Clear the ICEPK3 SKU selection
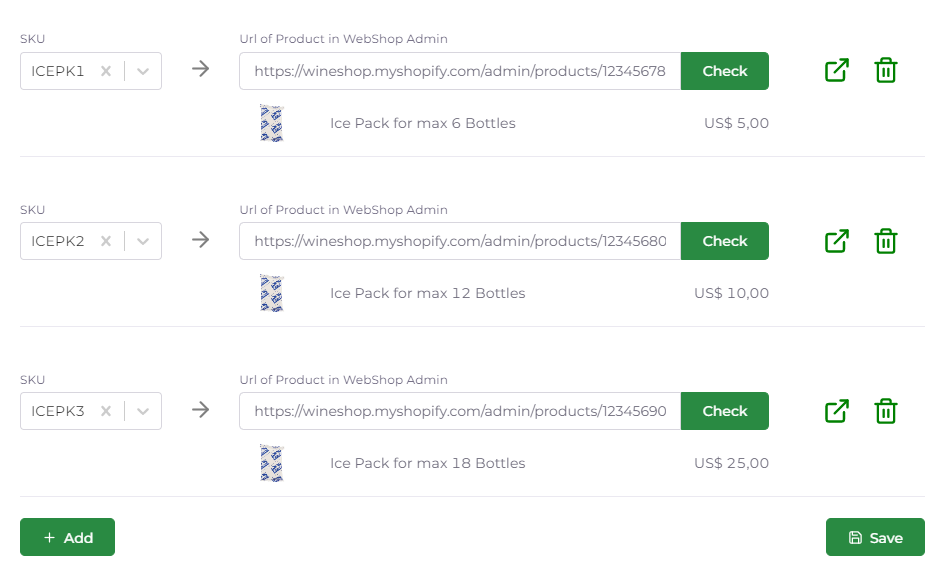Screen dimensions: 943x570 coord(106,411)
